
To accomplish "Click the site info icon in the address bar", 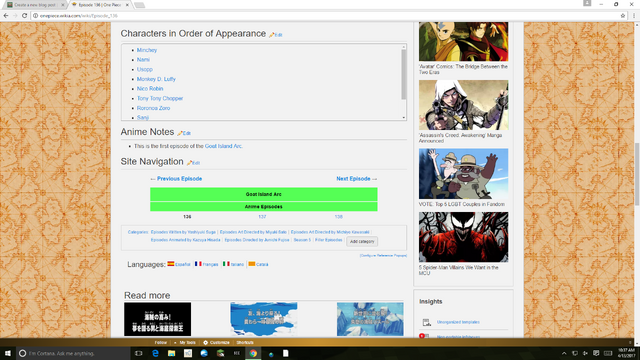I will pos(36,16).
